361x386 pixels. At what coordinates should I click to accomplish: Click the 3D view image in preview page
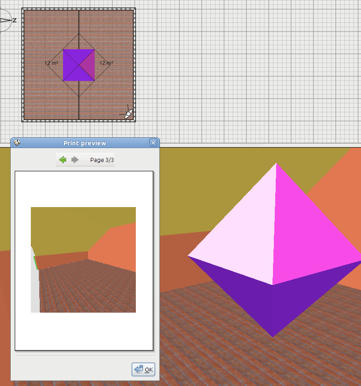(83, 260)
